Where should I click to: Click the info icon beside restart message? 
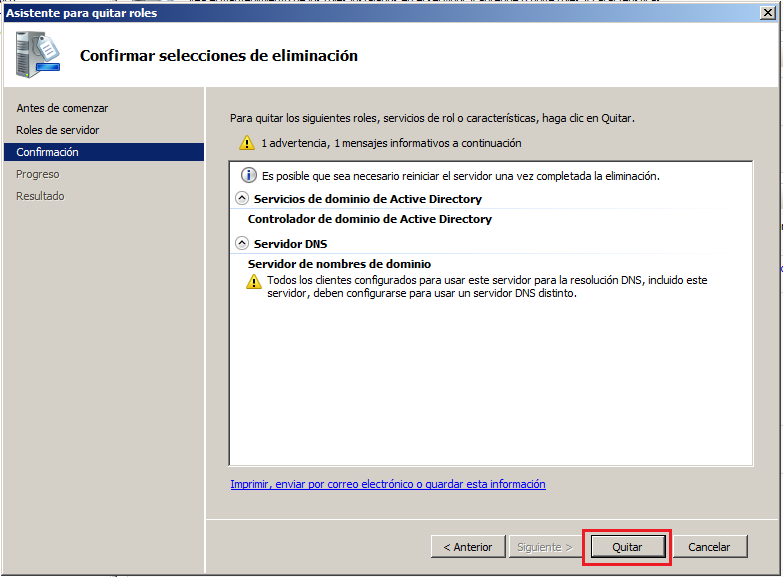tap(250, 175)
